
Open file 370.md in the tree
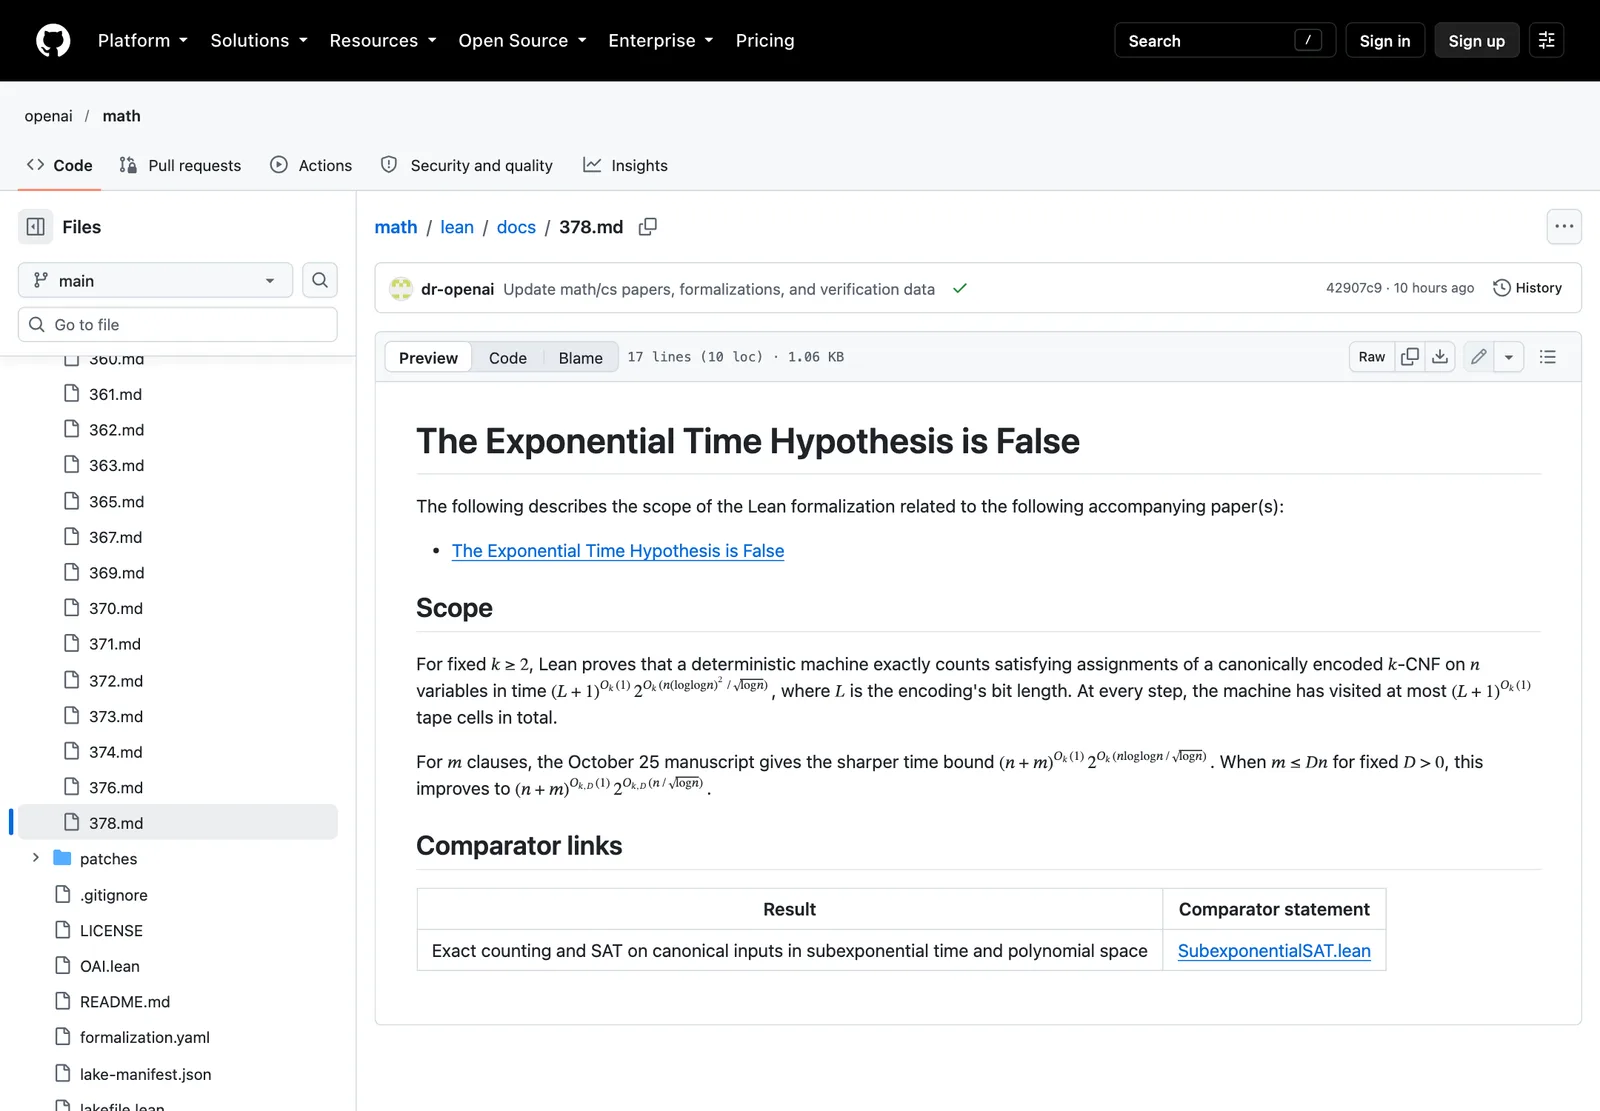click(x=116, y=609)
